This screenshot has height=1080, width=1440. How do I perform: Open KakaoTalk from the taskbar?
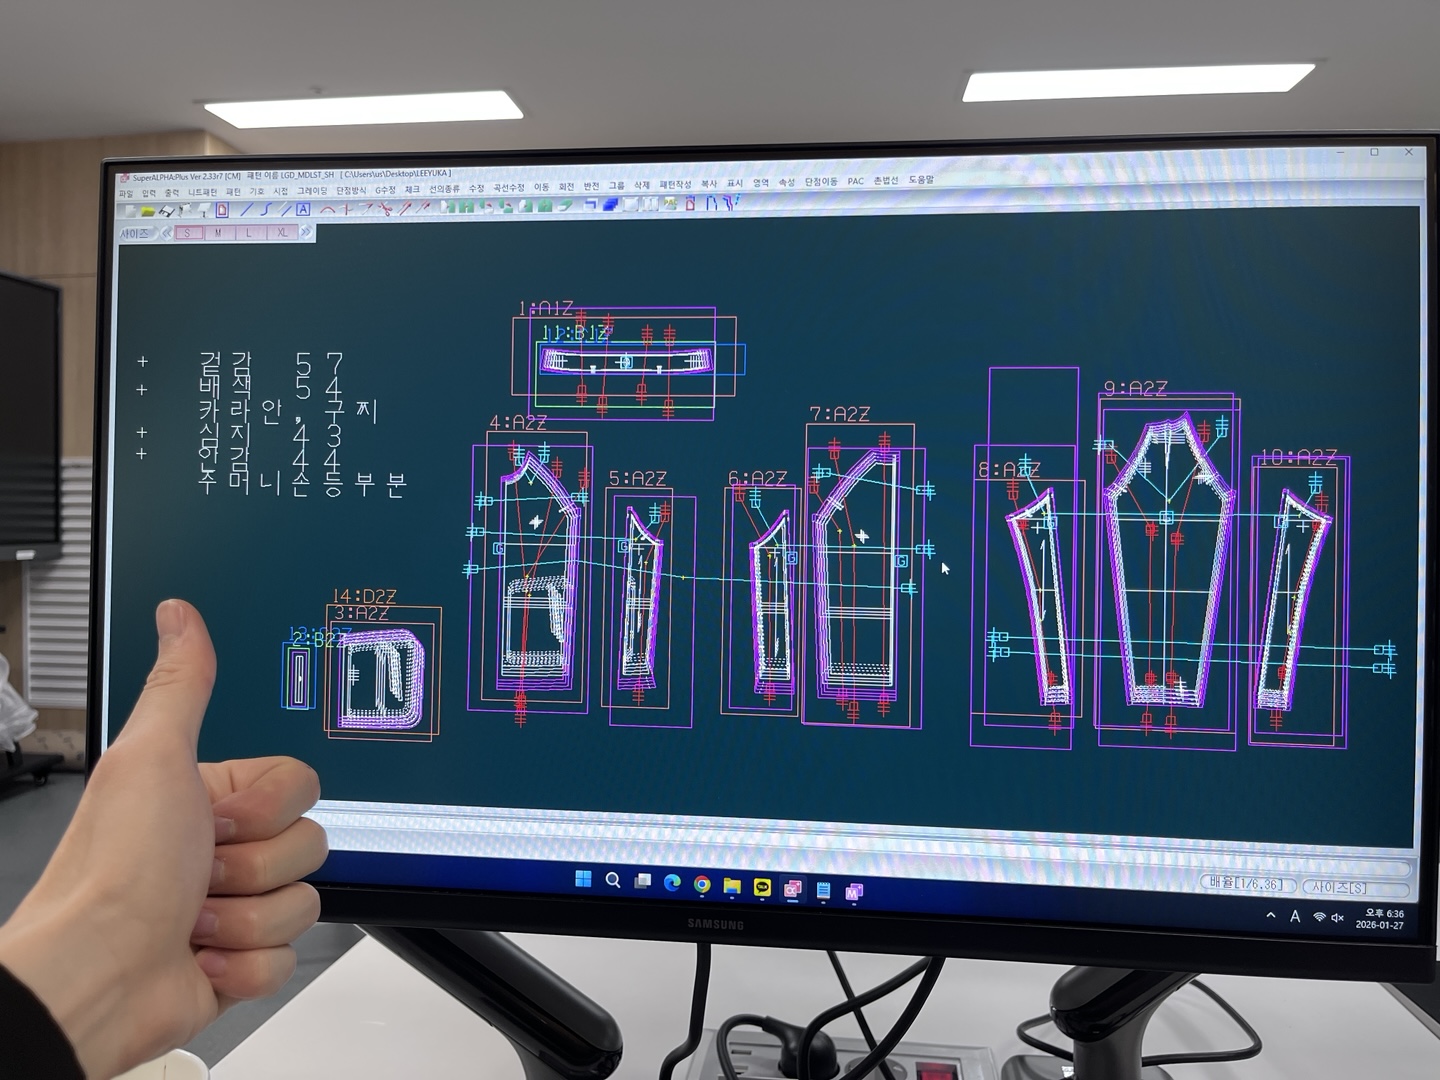[x=762, y=886]
